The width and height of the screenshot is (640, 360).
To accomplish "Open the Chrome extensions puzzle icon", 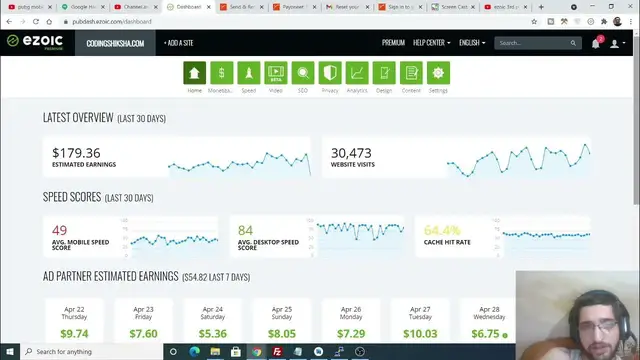I will click(x=604, y=22).
